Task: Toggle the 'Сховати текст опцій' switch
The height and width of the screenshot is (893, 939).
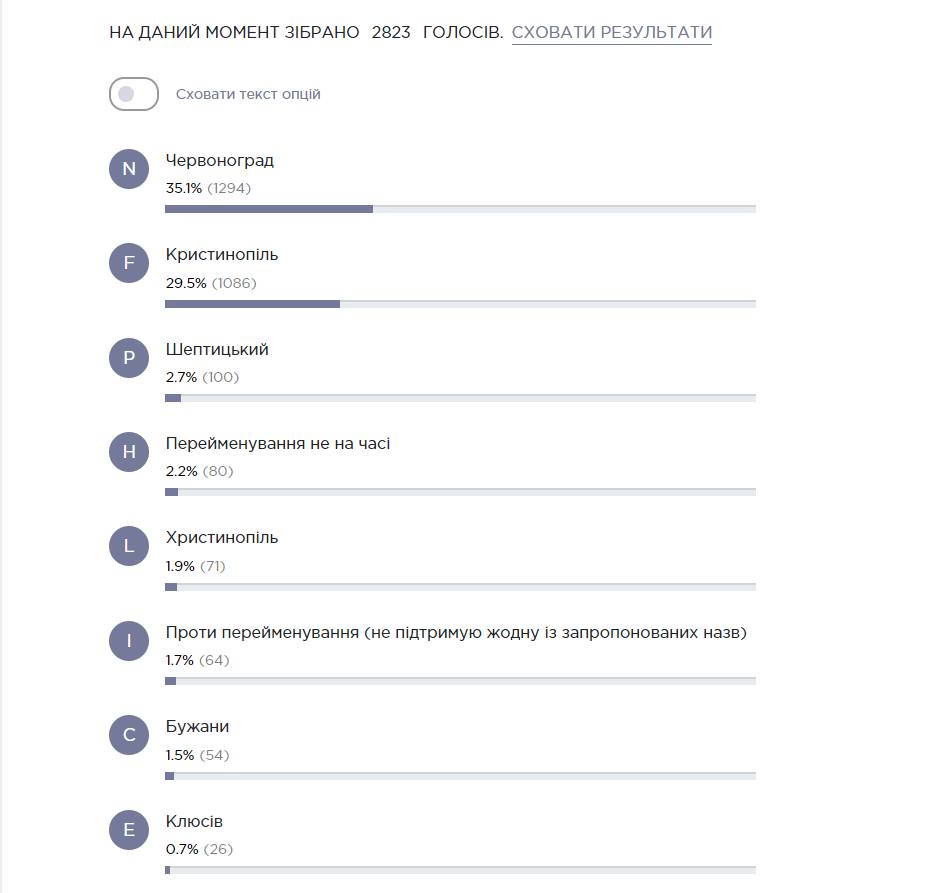Action: coord(134,94)
